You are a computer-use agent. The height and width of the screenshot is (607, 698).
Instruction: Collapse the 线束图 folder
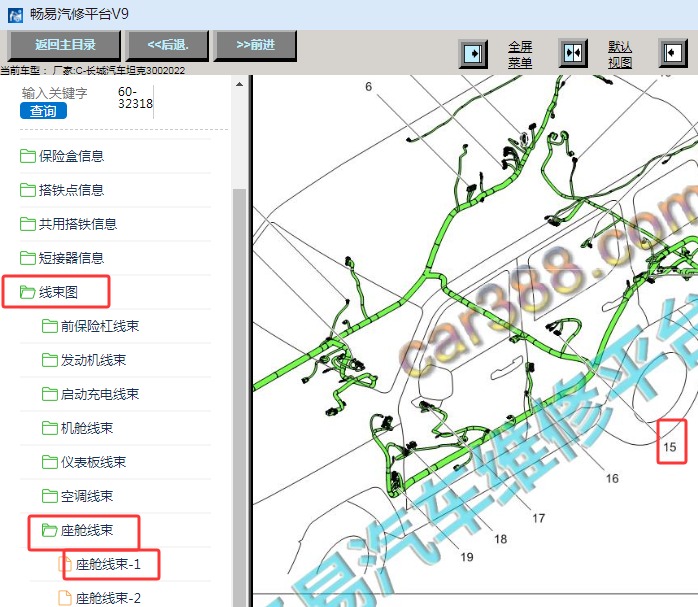click(x=58, y=292)
